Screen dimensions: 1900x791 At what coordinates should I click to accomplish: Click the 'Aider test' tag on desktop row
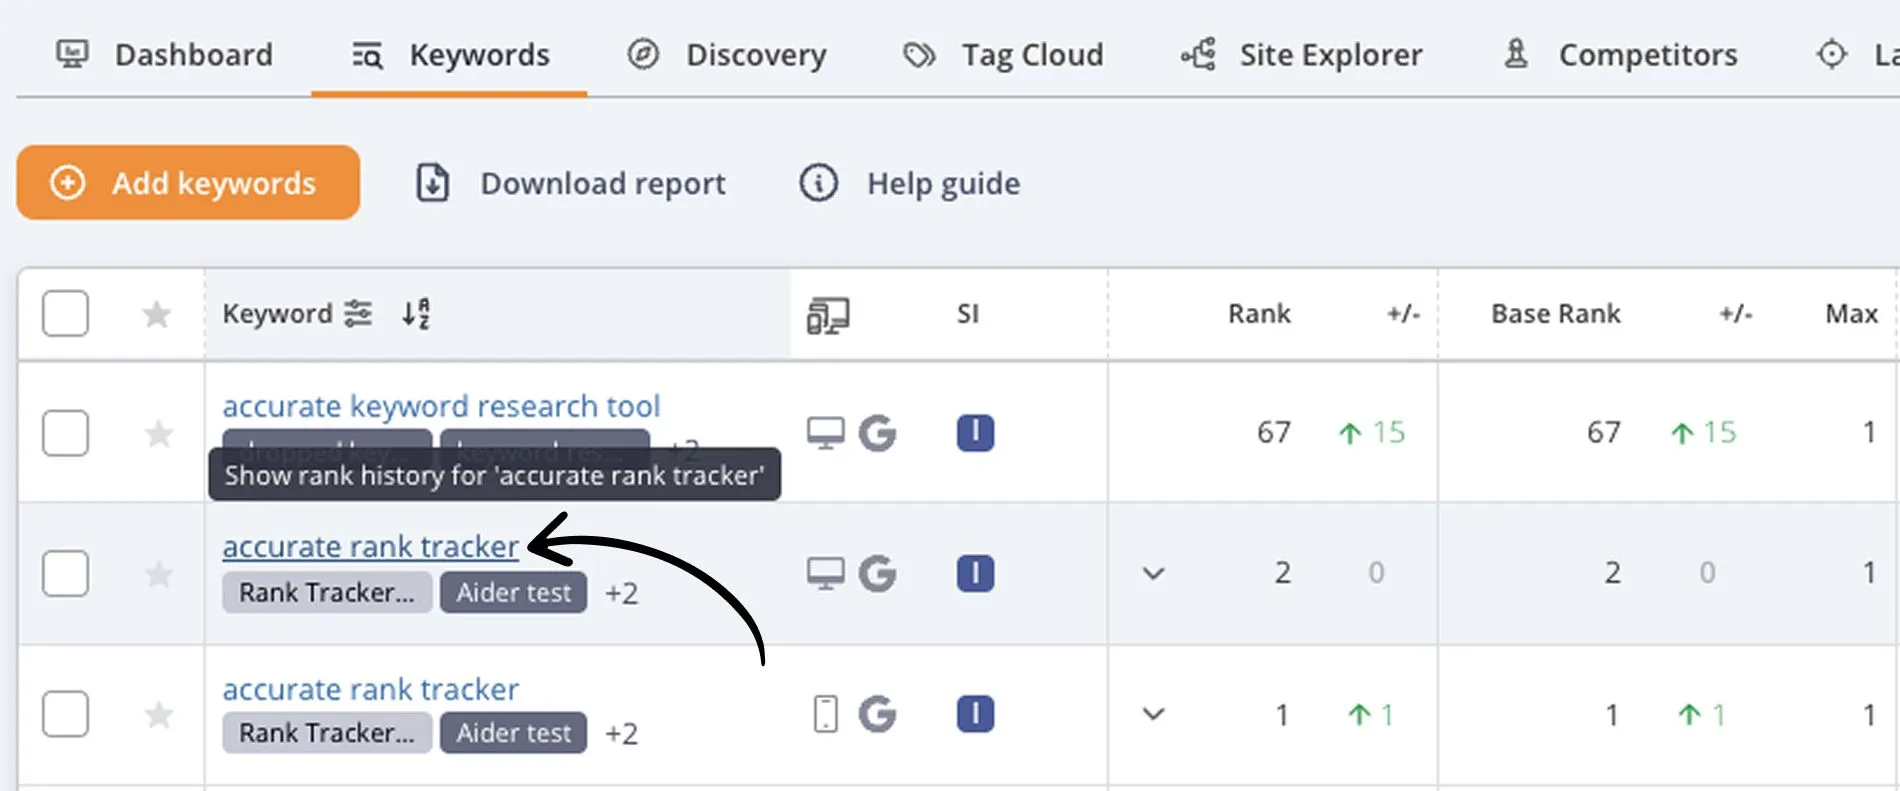pyautogui.click(x=513, y=593)
